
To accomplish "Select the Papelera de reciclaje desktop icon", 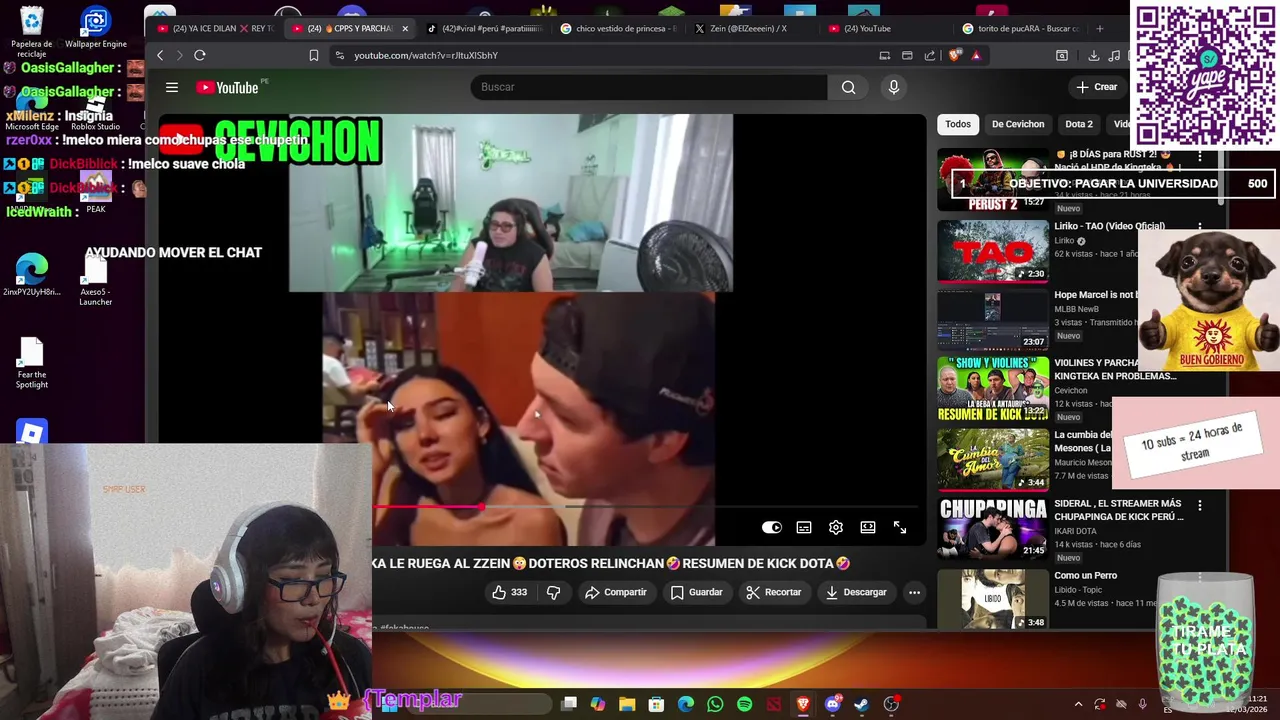I will [x=31, y=31].
